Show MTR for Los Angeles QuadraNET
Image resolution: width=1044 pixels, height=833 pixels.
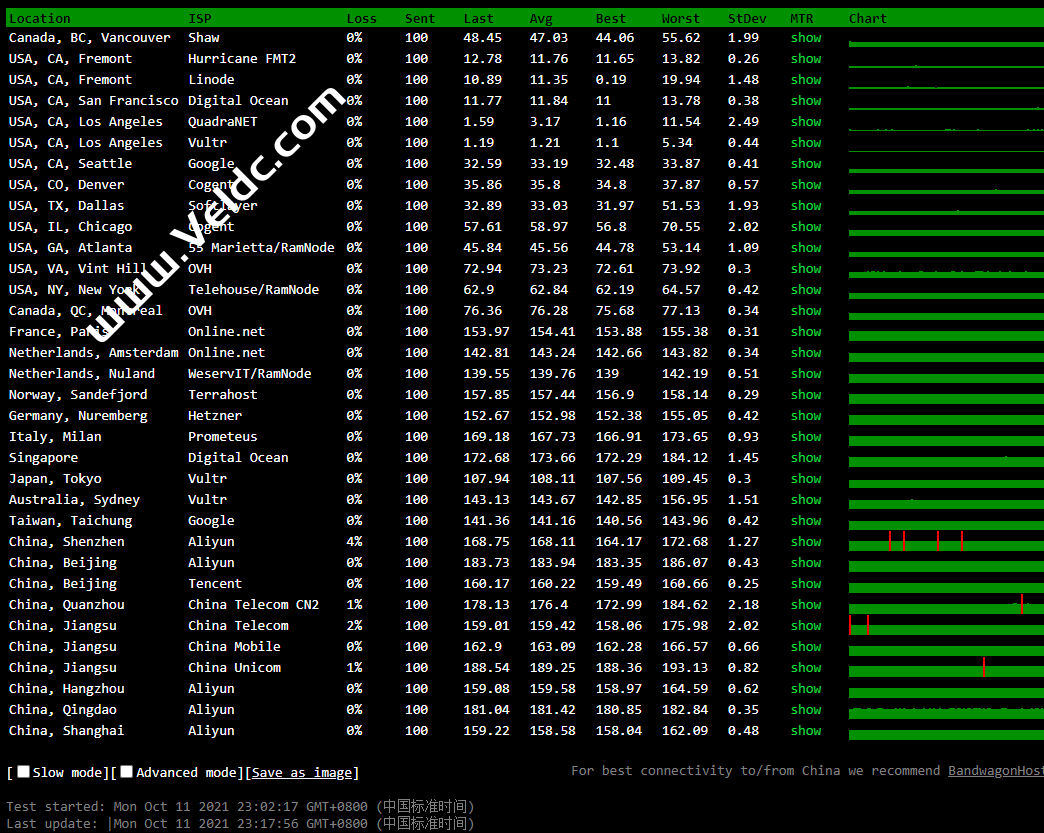[x=805, y=122]
